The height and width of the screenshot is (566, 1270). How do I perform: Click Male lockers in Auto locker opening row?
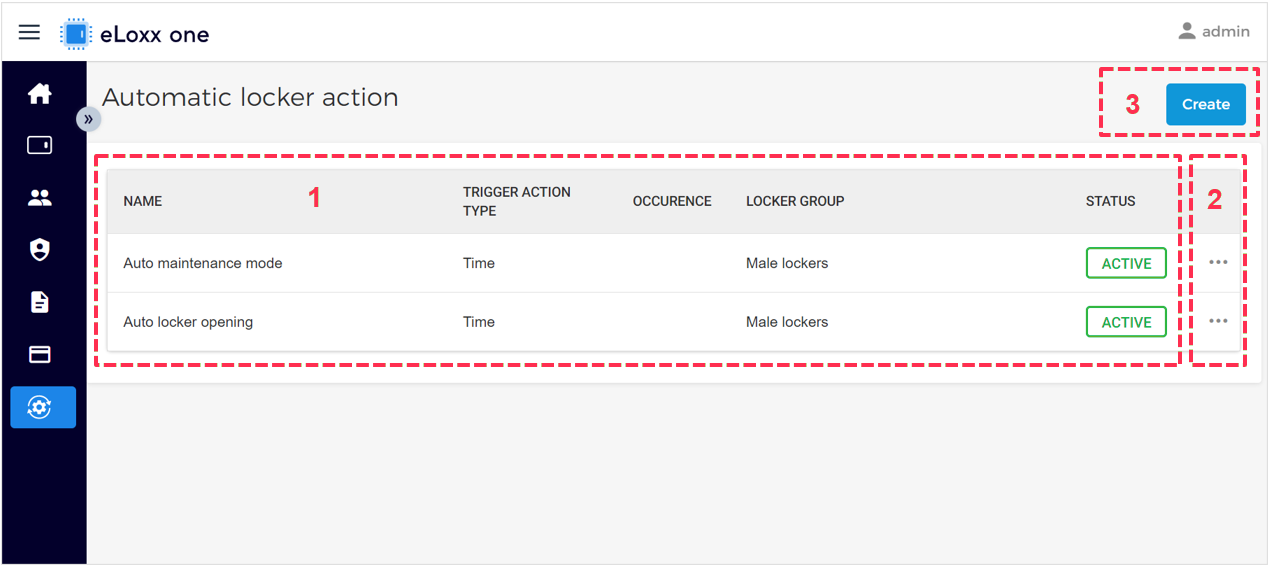point(787,322)
